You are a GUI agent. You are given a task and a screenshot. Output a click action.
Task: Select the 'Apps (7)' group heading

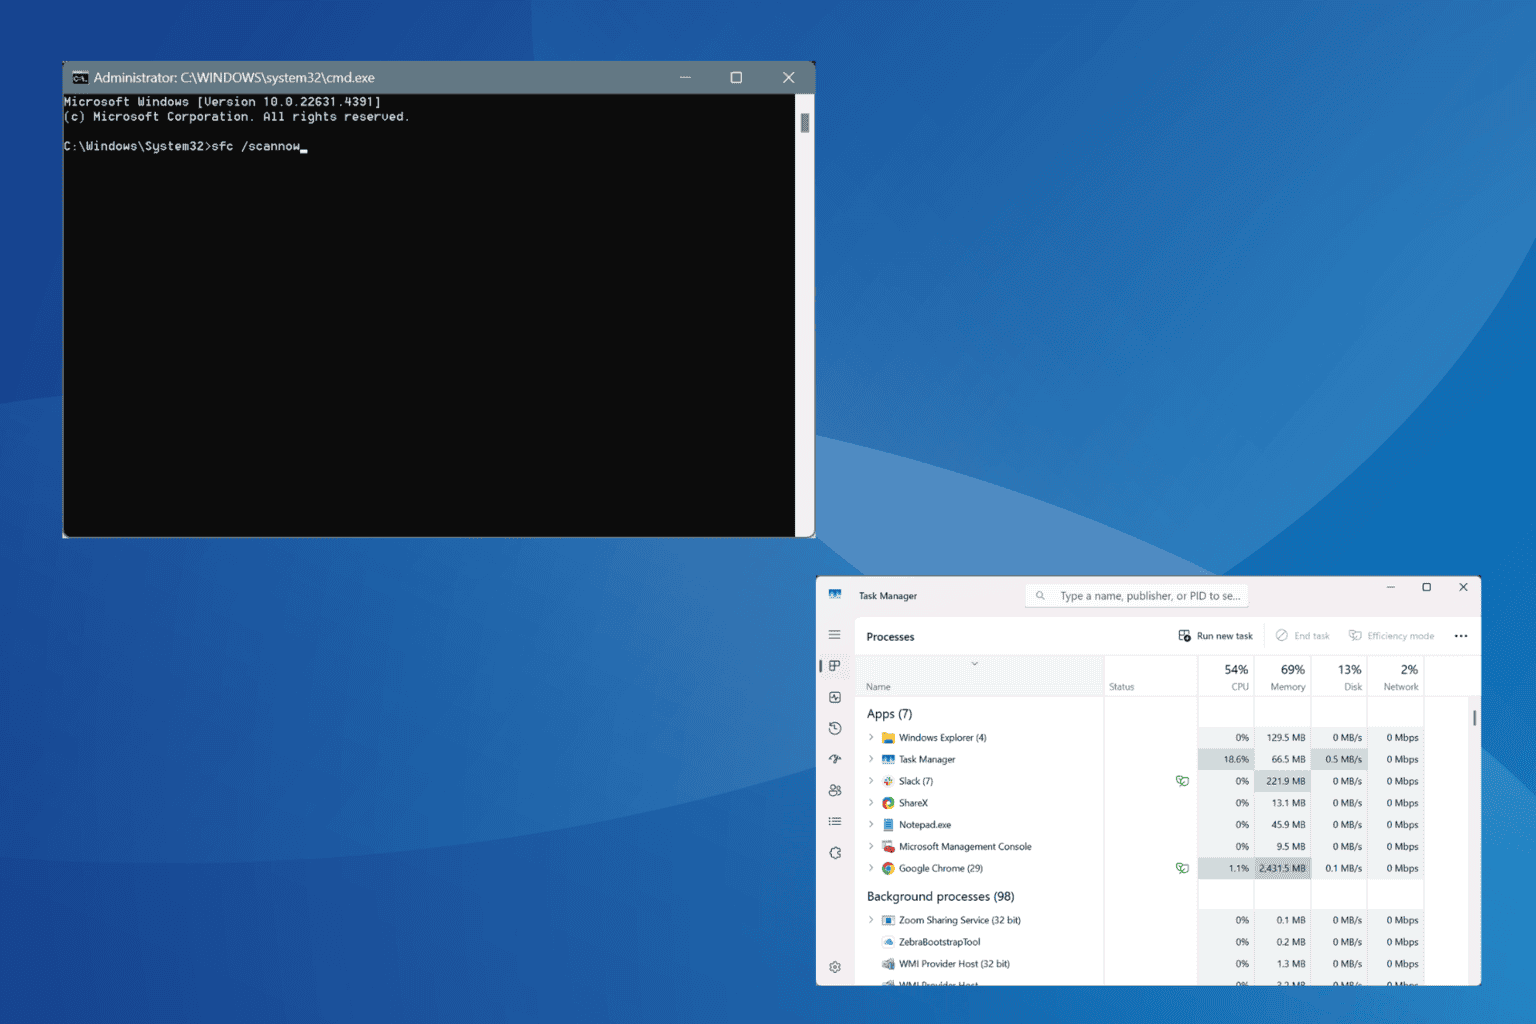(889, 714)
